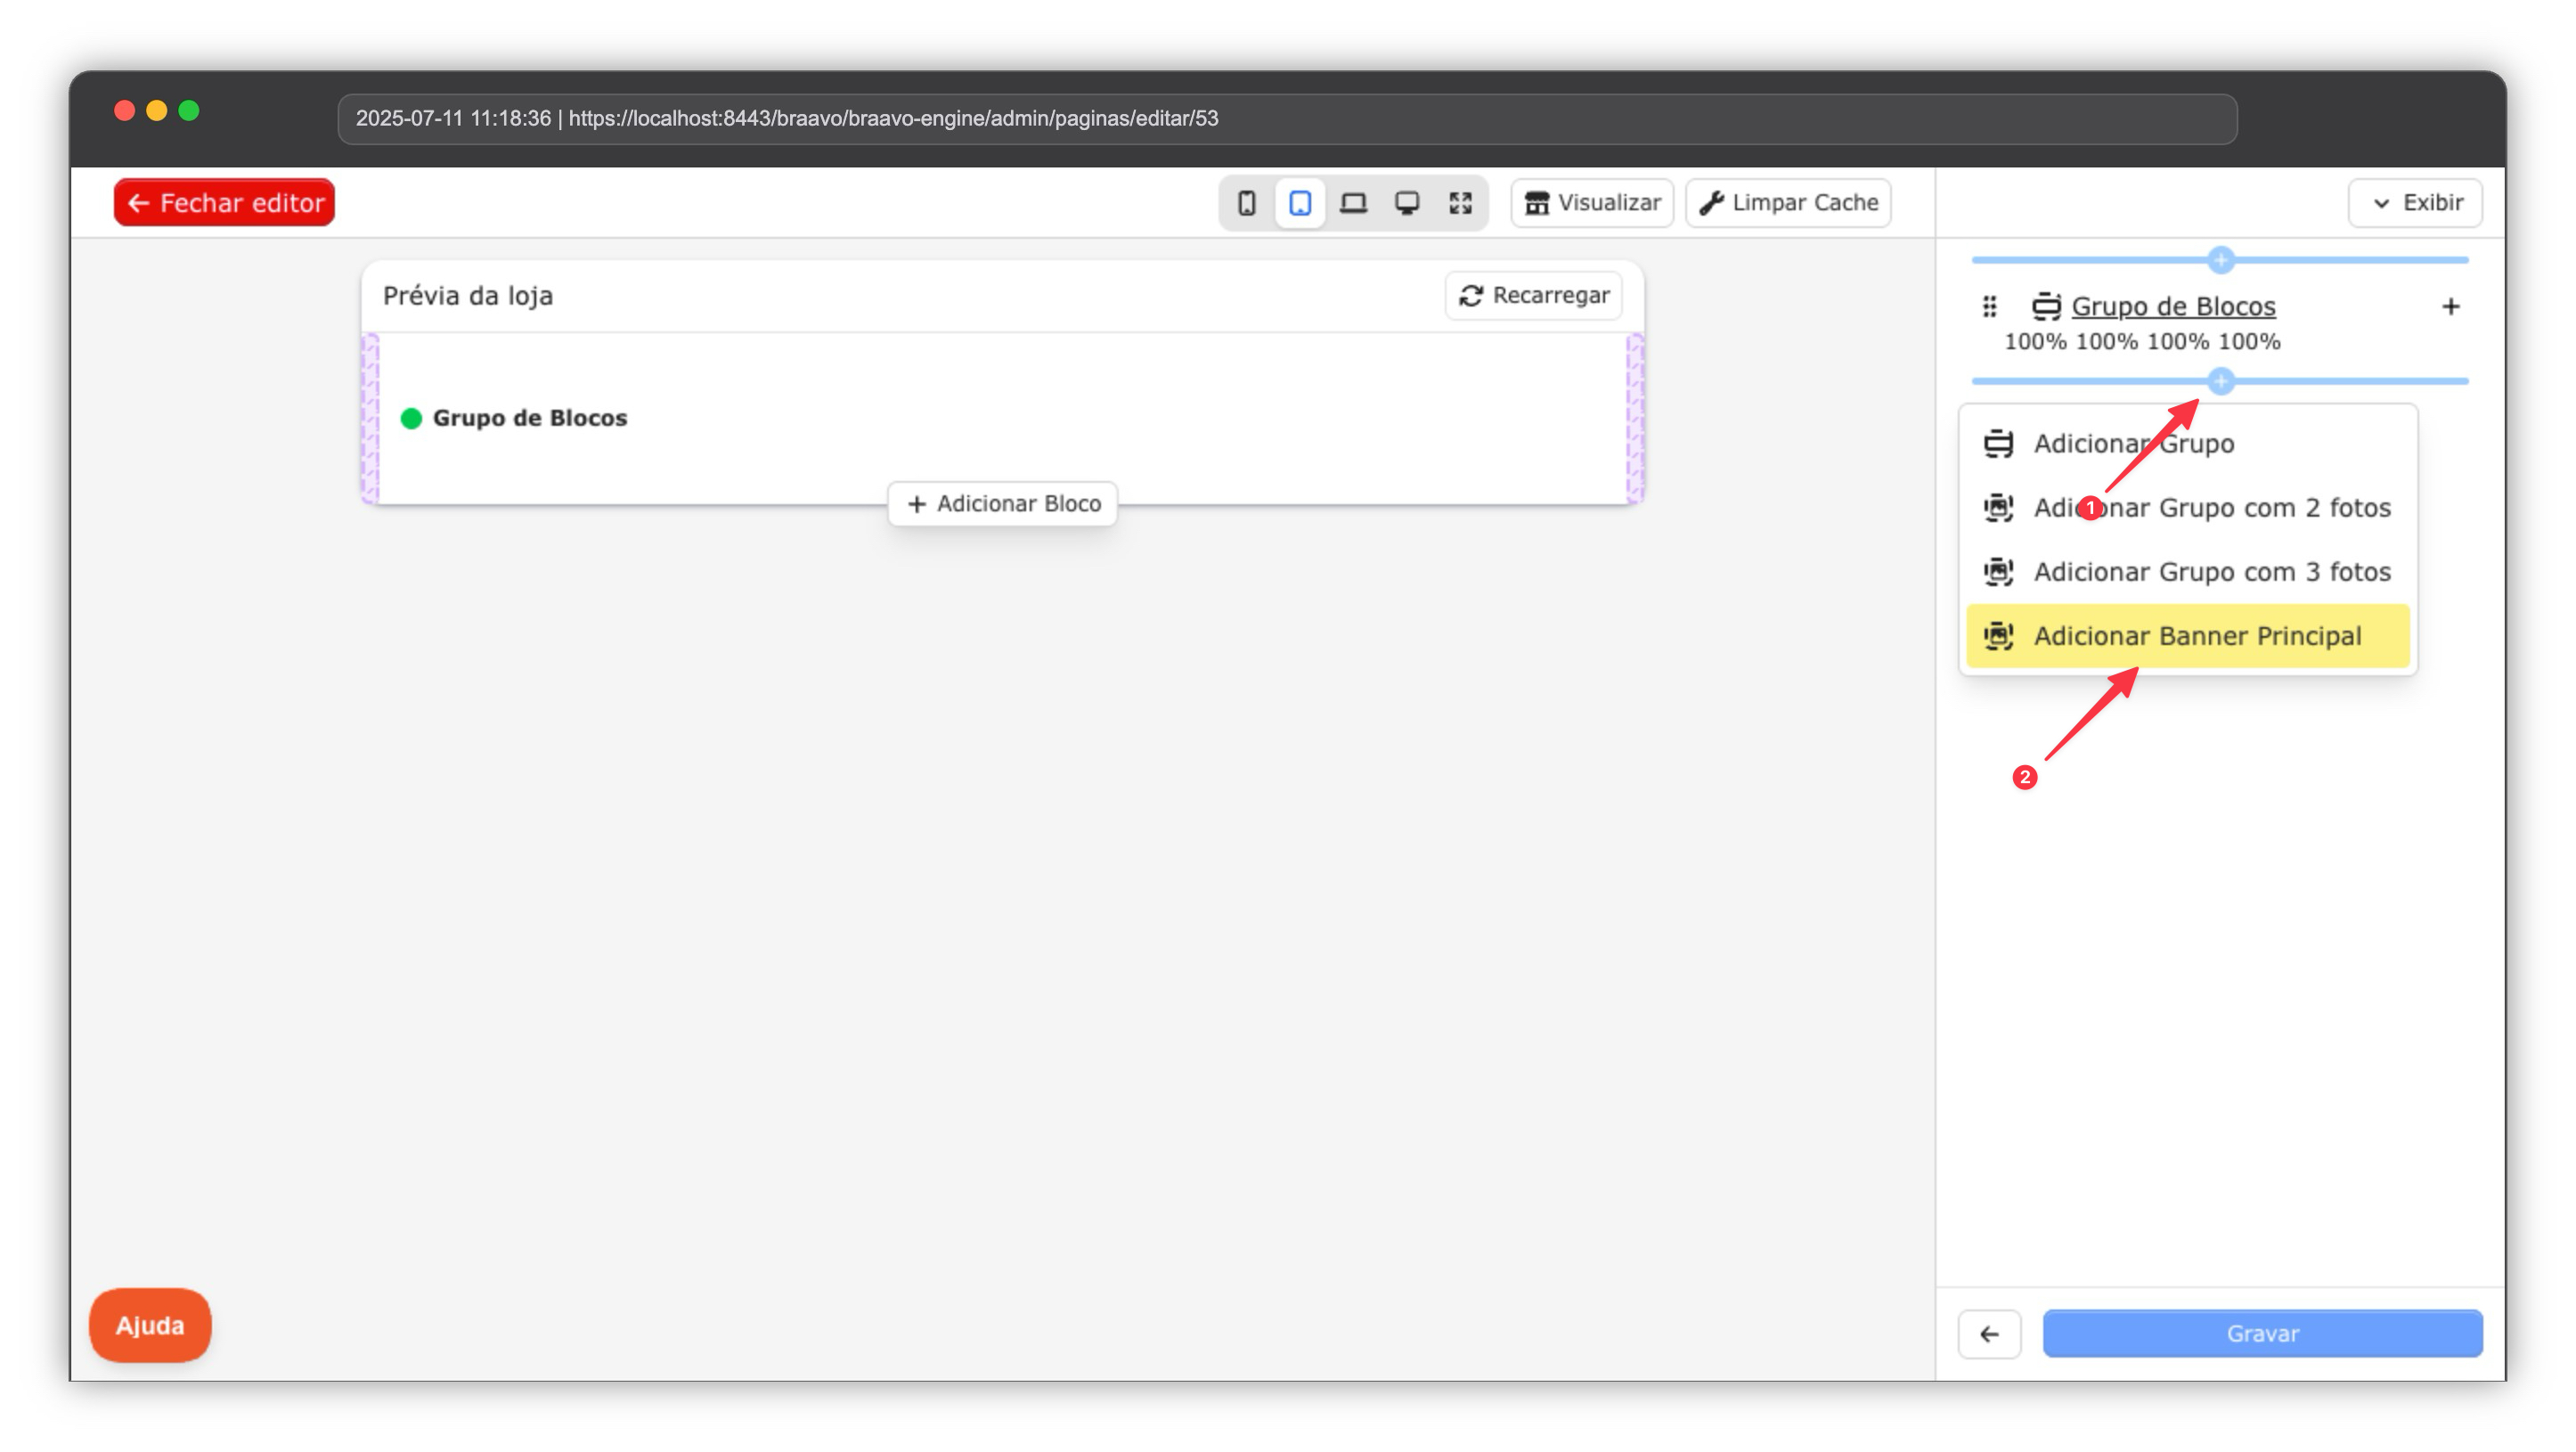The image size is (2576, 1452).
Task: Click the lower blue plus insertion circle
Action: pyautogui.click(x=2220, y=381)
